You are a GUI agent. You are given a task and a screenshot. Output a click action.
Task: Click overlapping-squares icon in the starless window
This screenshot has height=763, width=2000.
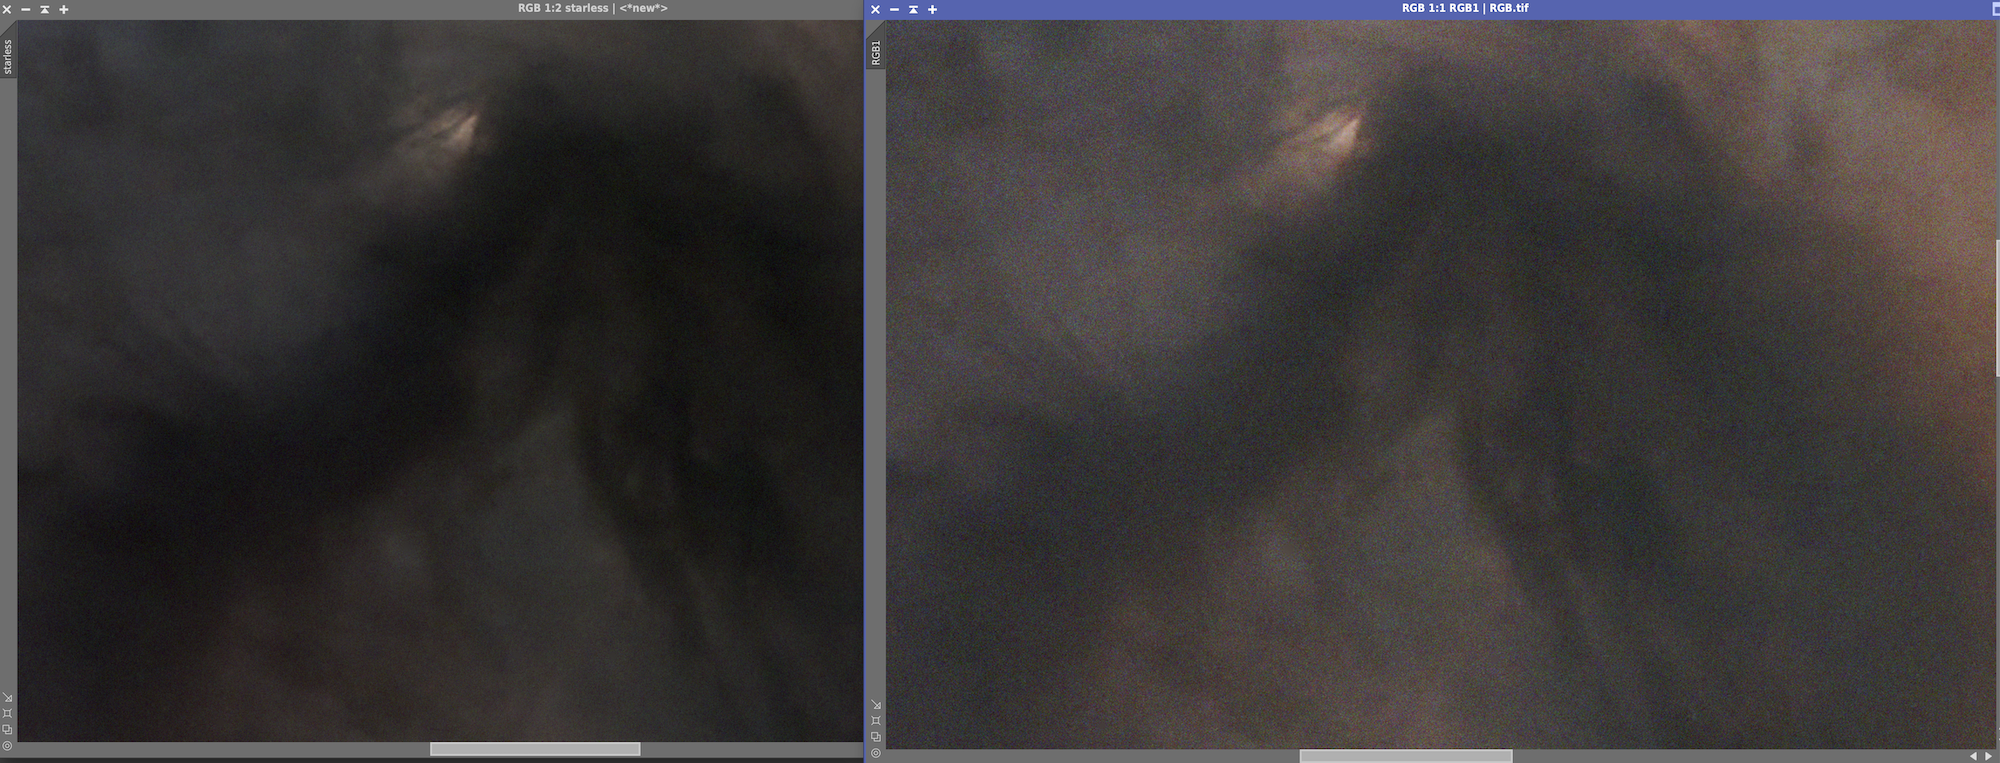click(7, 729)
